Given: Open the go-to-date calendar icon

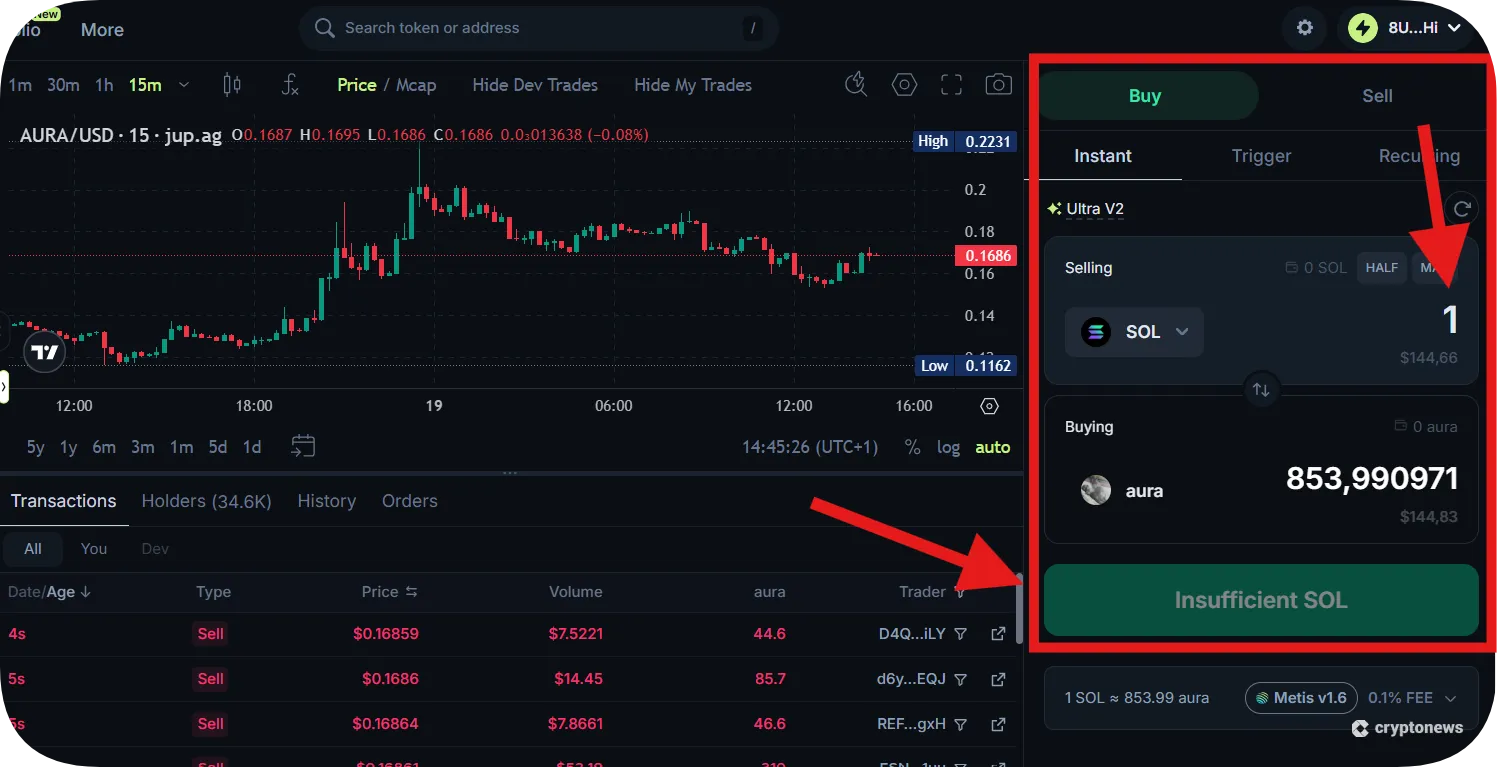Looking at the screenshot, I should [x=303, y=449].
